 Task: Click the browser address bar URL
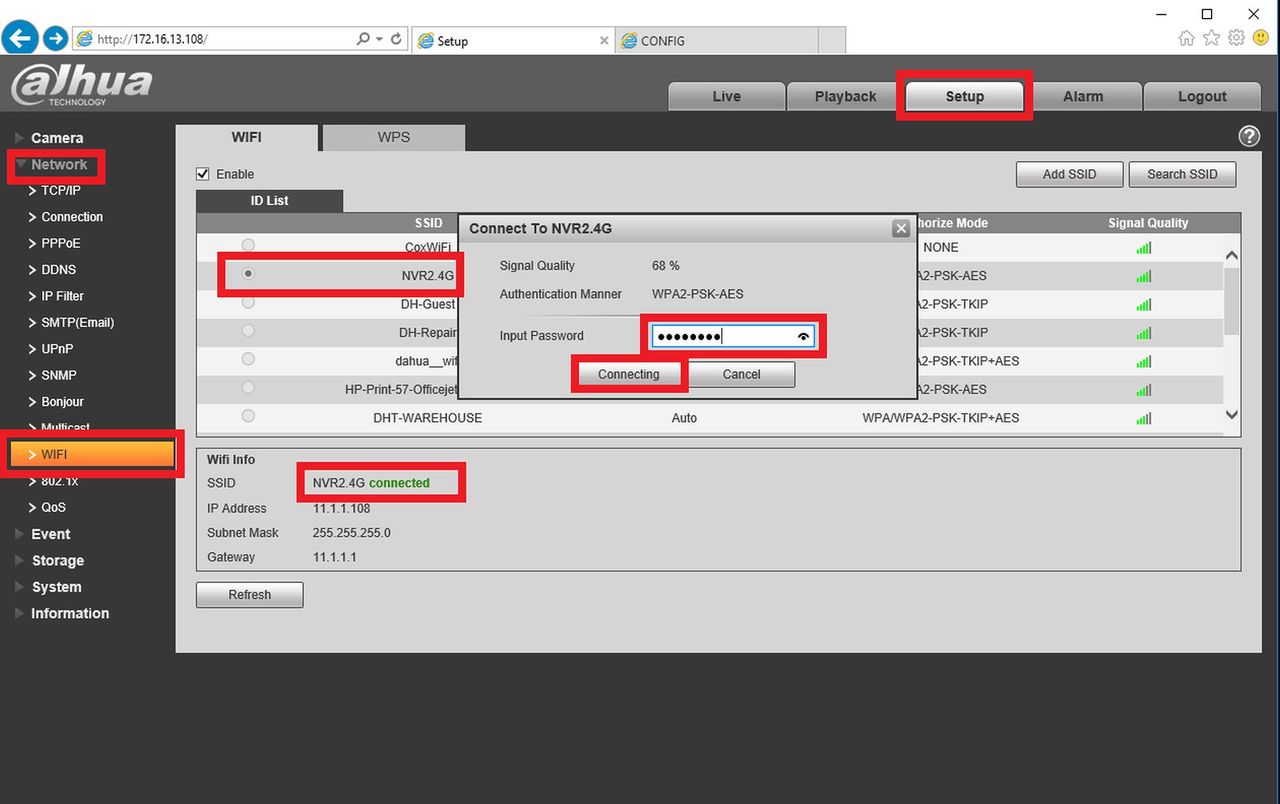click(x=153, y=39)
